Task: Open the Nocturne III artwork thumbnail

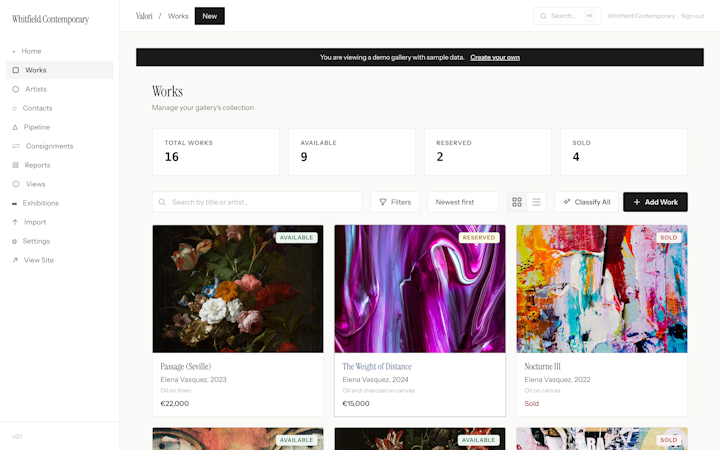Action: (602, 289)
